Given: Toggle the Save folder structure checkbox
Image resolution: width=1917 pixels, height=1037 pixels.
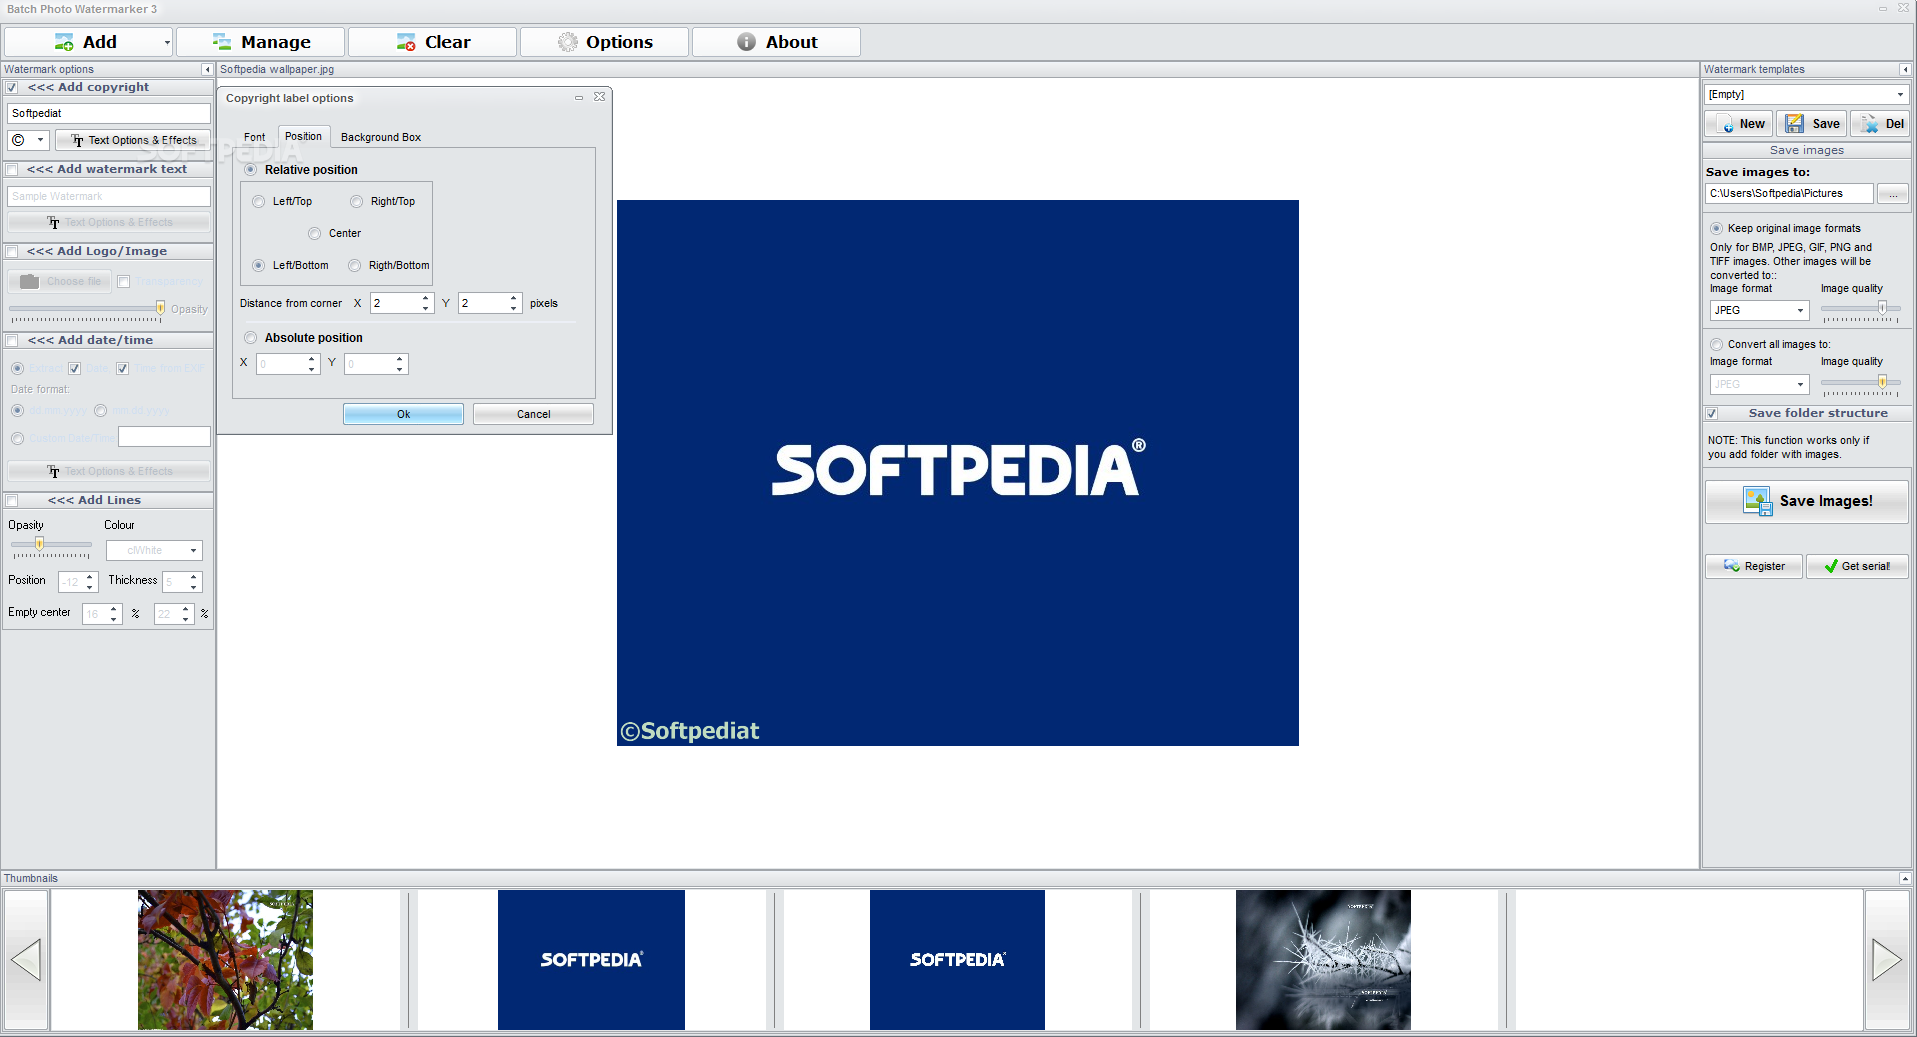Looking at the screenshot, I should (x=1712, y=414).
